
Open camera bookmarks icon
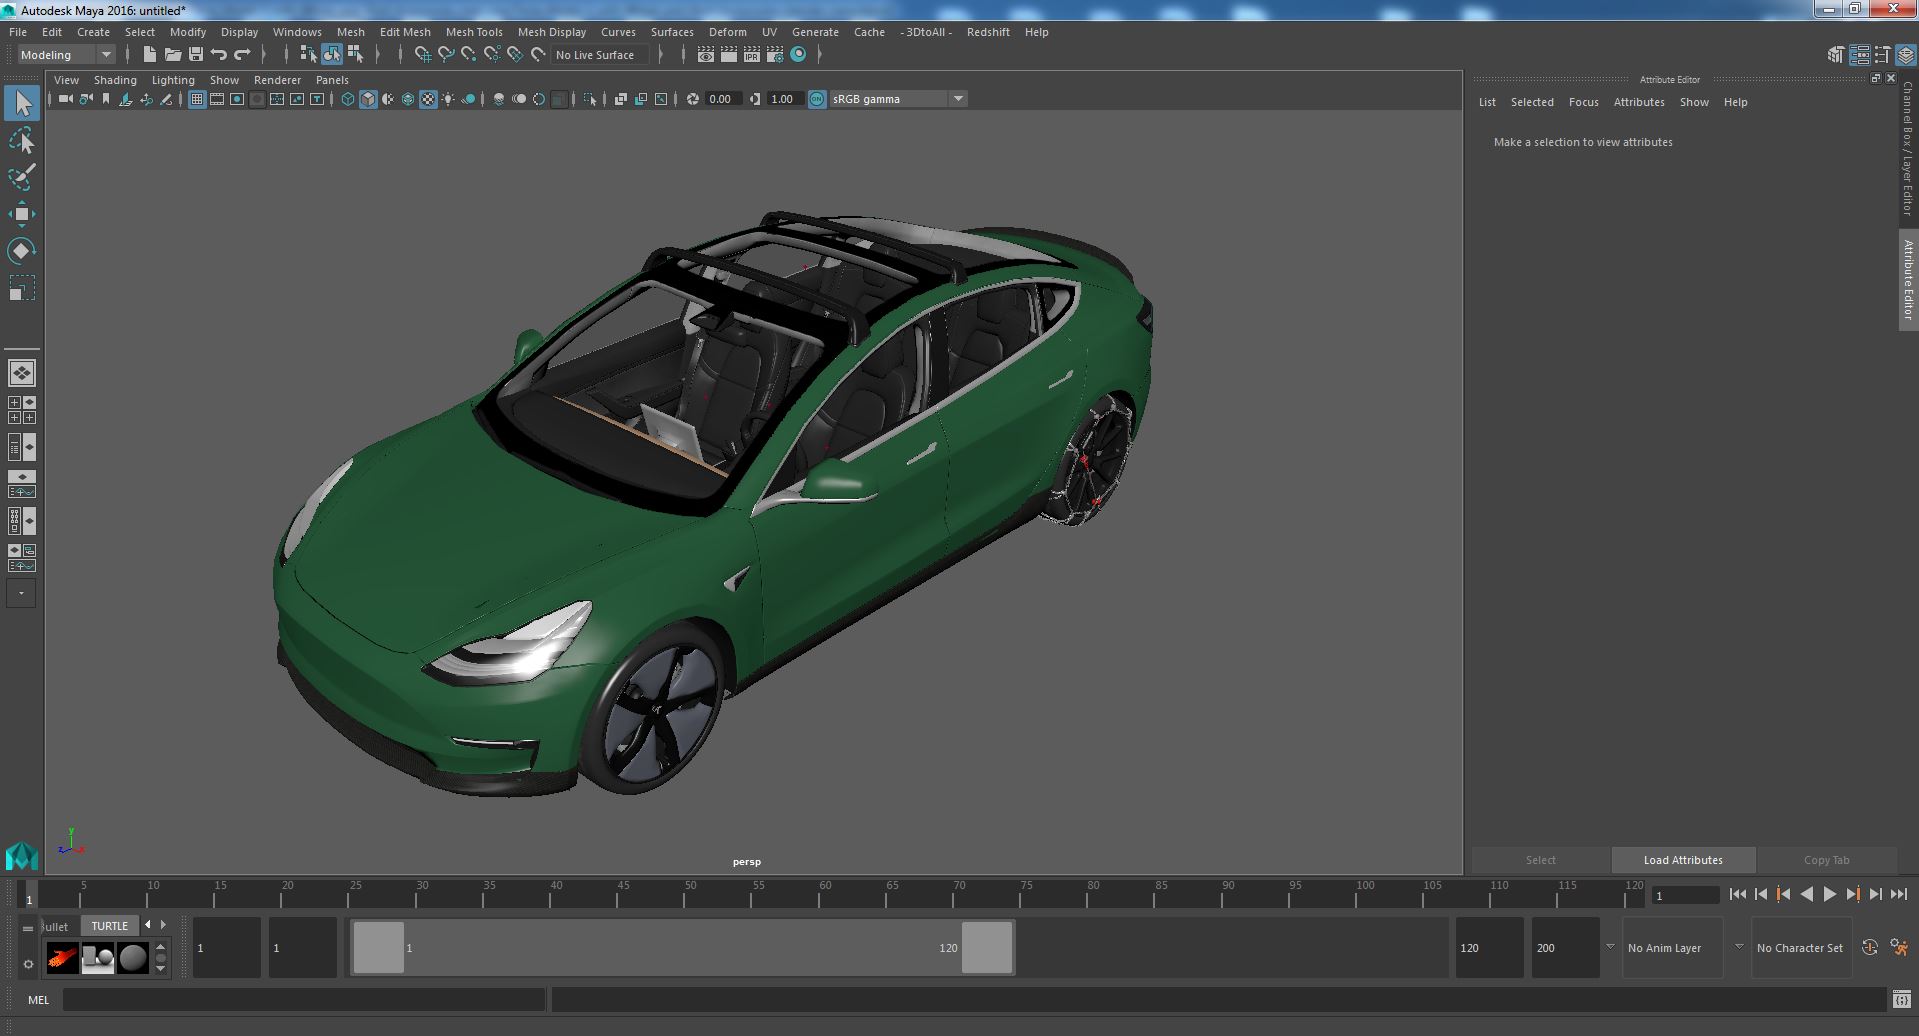click(106, 99)
